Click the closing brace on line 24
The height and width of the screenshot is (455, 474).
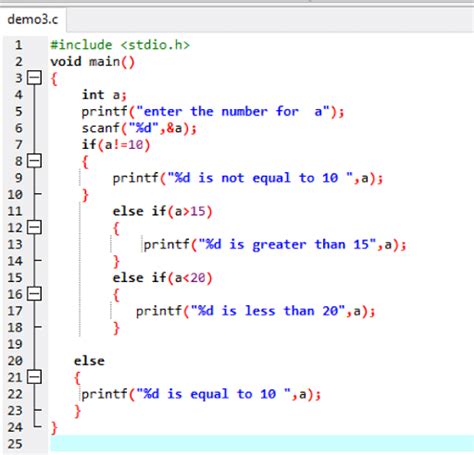point(54,428)
